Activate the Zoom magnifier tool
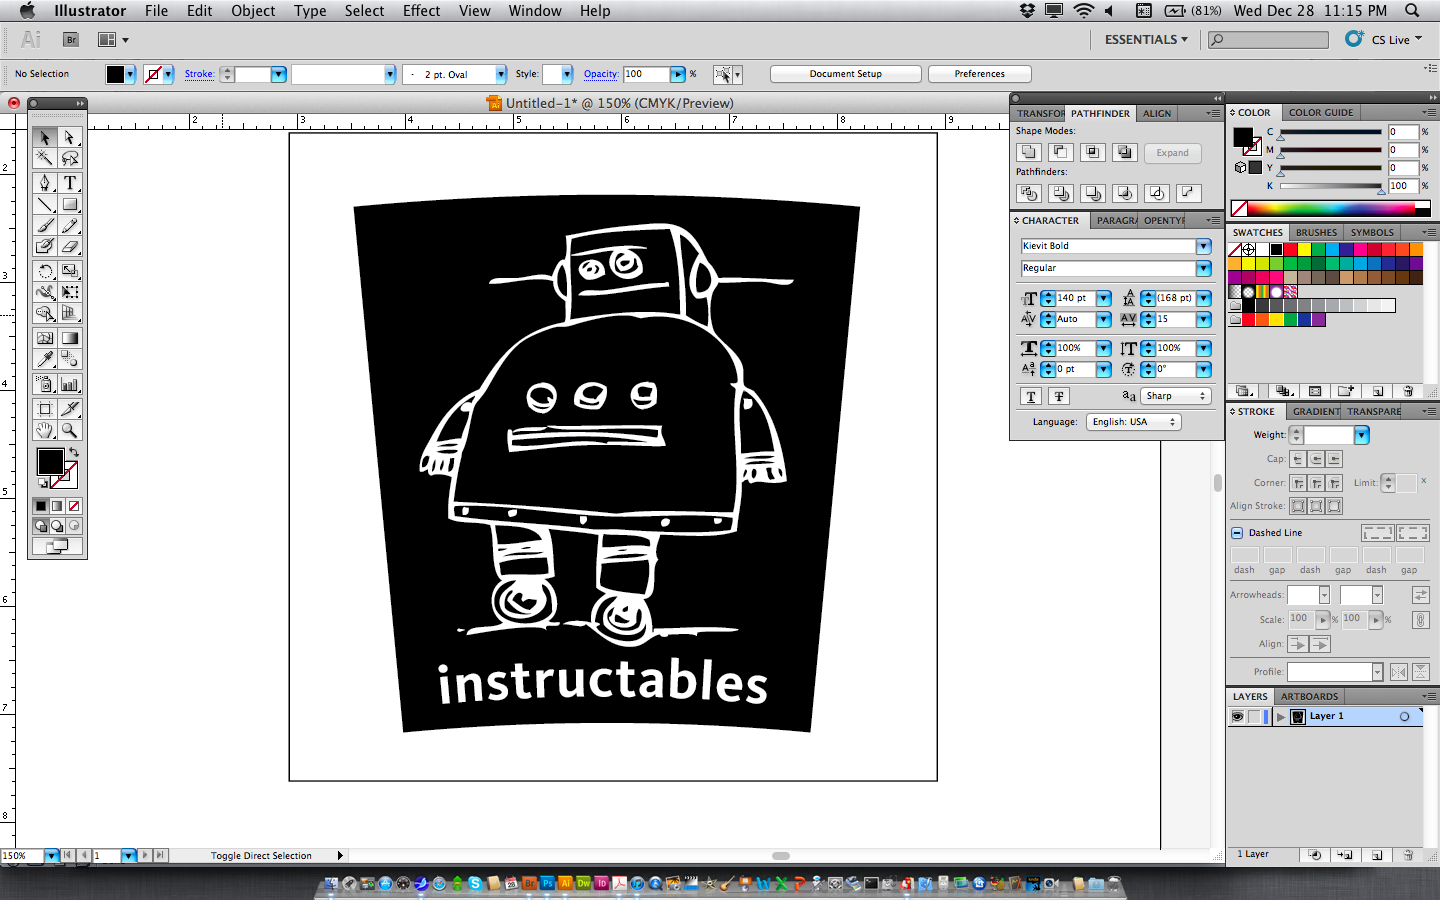 pos(70,430)
